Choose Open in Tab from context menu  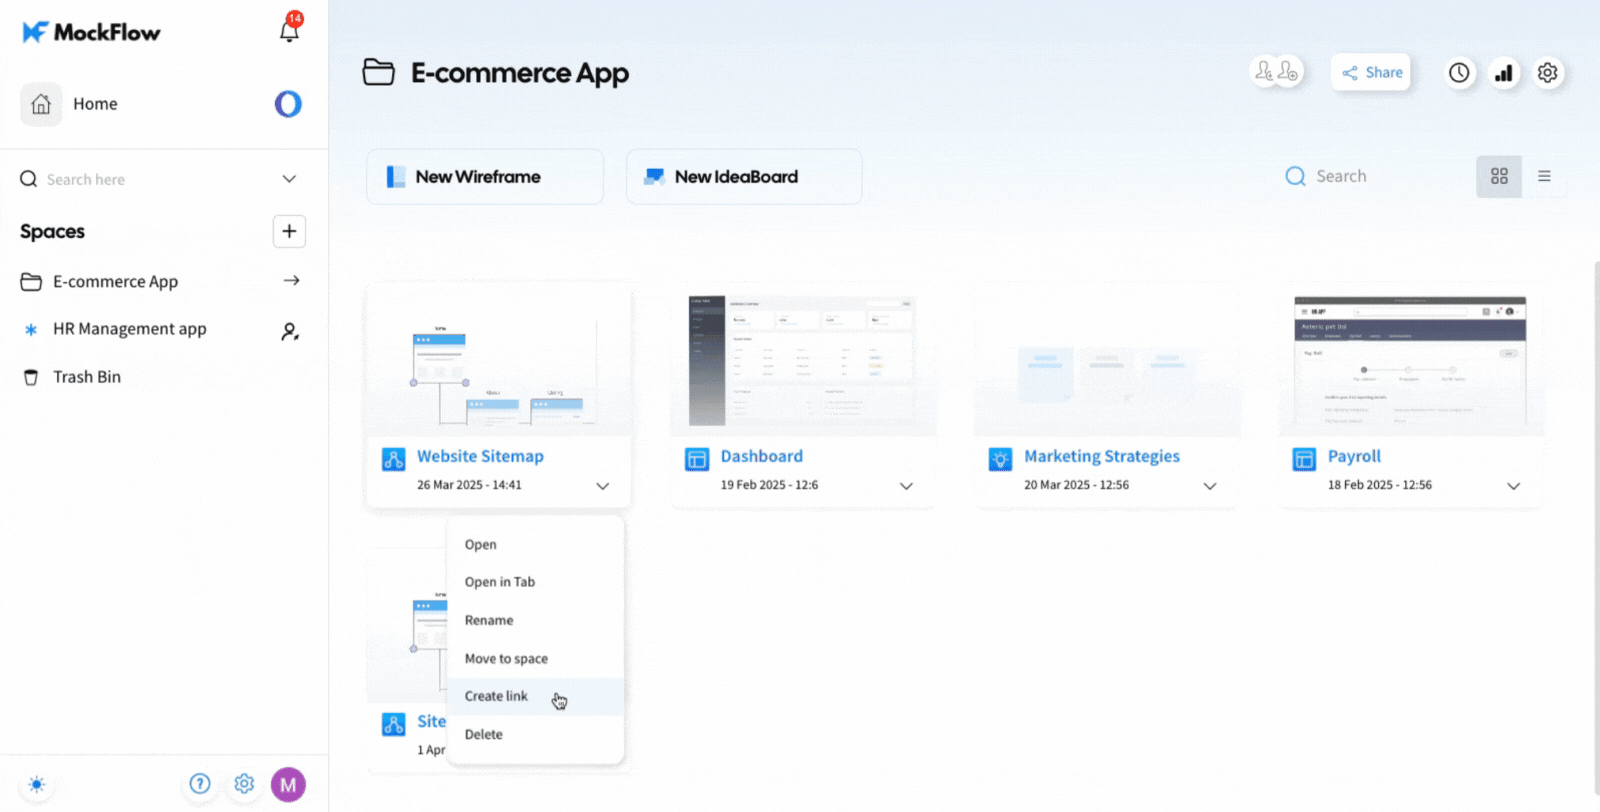(535, 582)
